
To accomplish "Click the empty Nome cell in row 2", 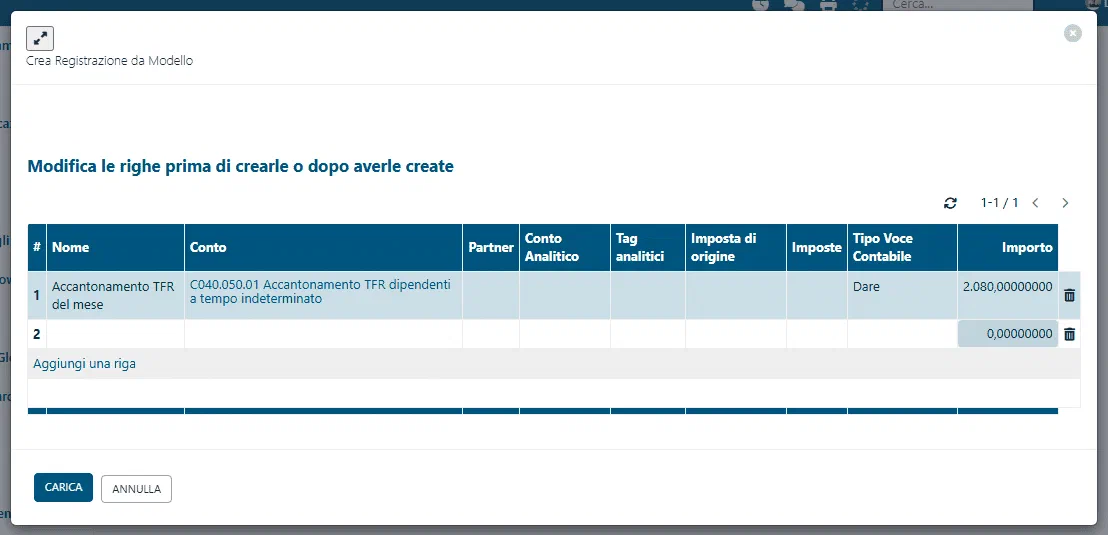I will click(115, 334).
